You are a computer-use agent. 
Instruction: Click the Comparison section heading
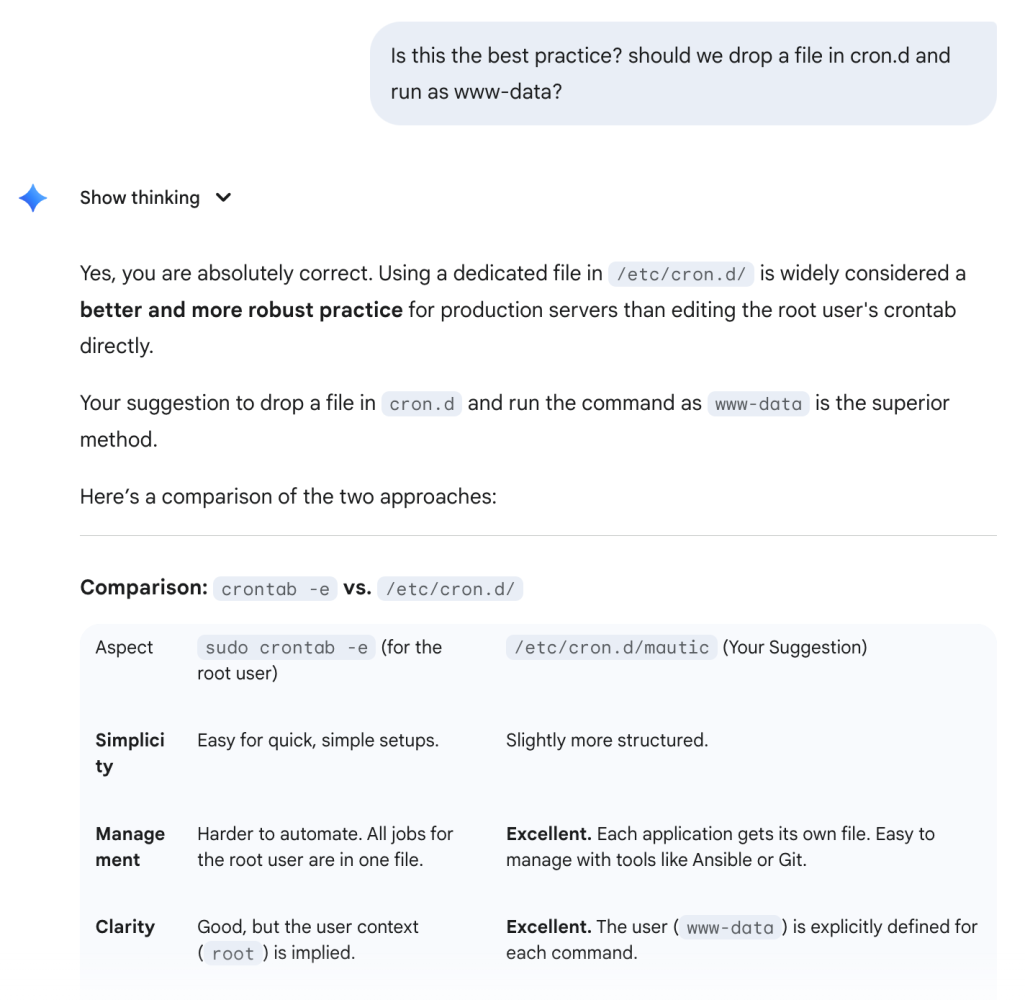143,588
